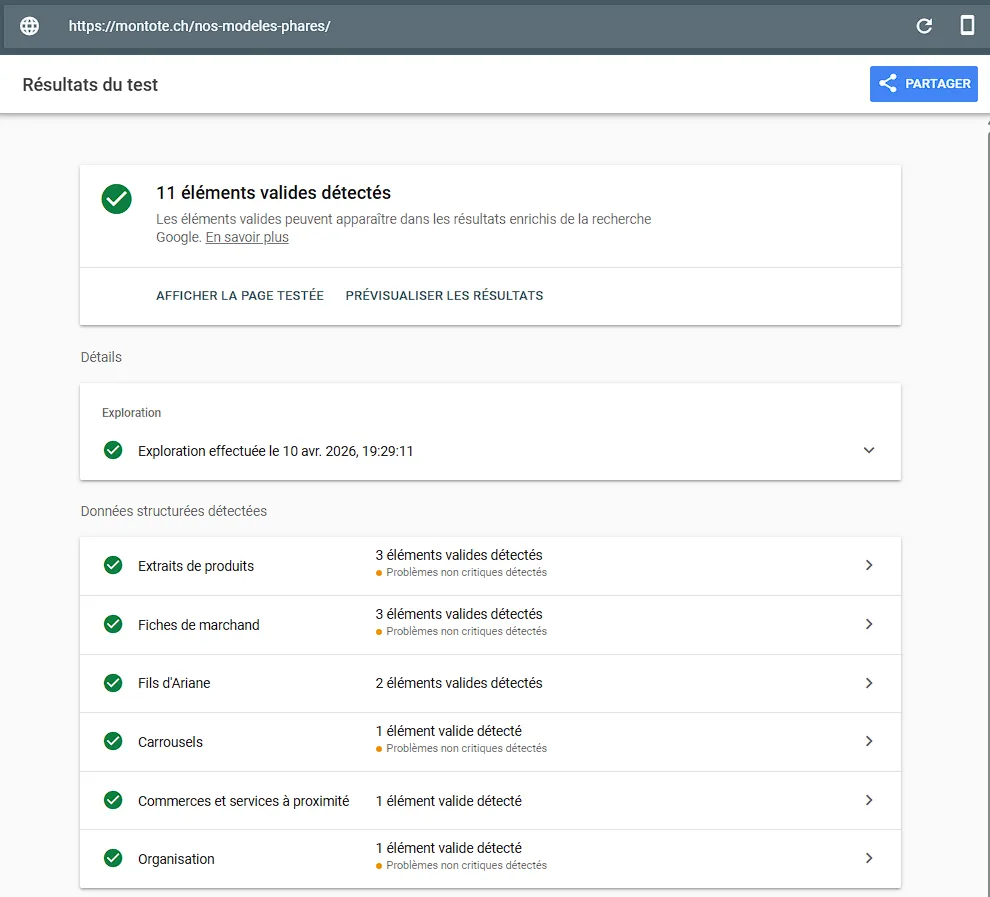Image resolution: width=990 pixels, height=897 pixels.
Task: Open Extraits de produits details arrow
Action: [868, 565]
